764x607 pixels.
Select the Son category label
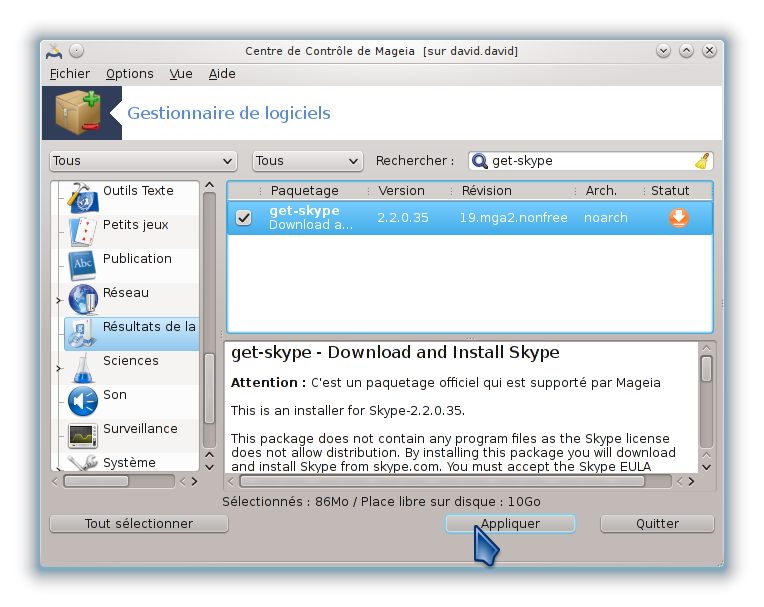click(x=115, y=395)
